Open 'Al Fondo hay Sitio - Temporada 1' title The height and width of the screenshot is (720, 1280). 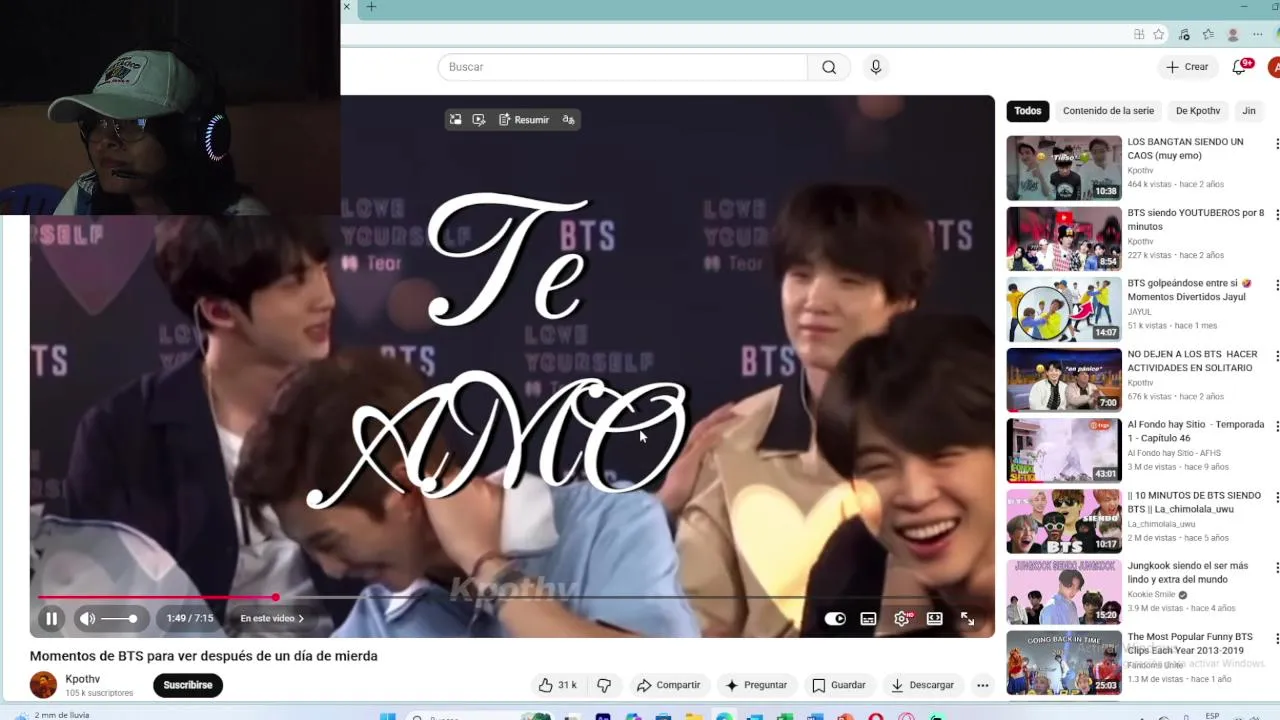pos(1196,431)
